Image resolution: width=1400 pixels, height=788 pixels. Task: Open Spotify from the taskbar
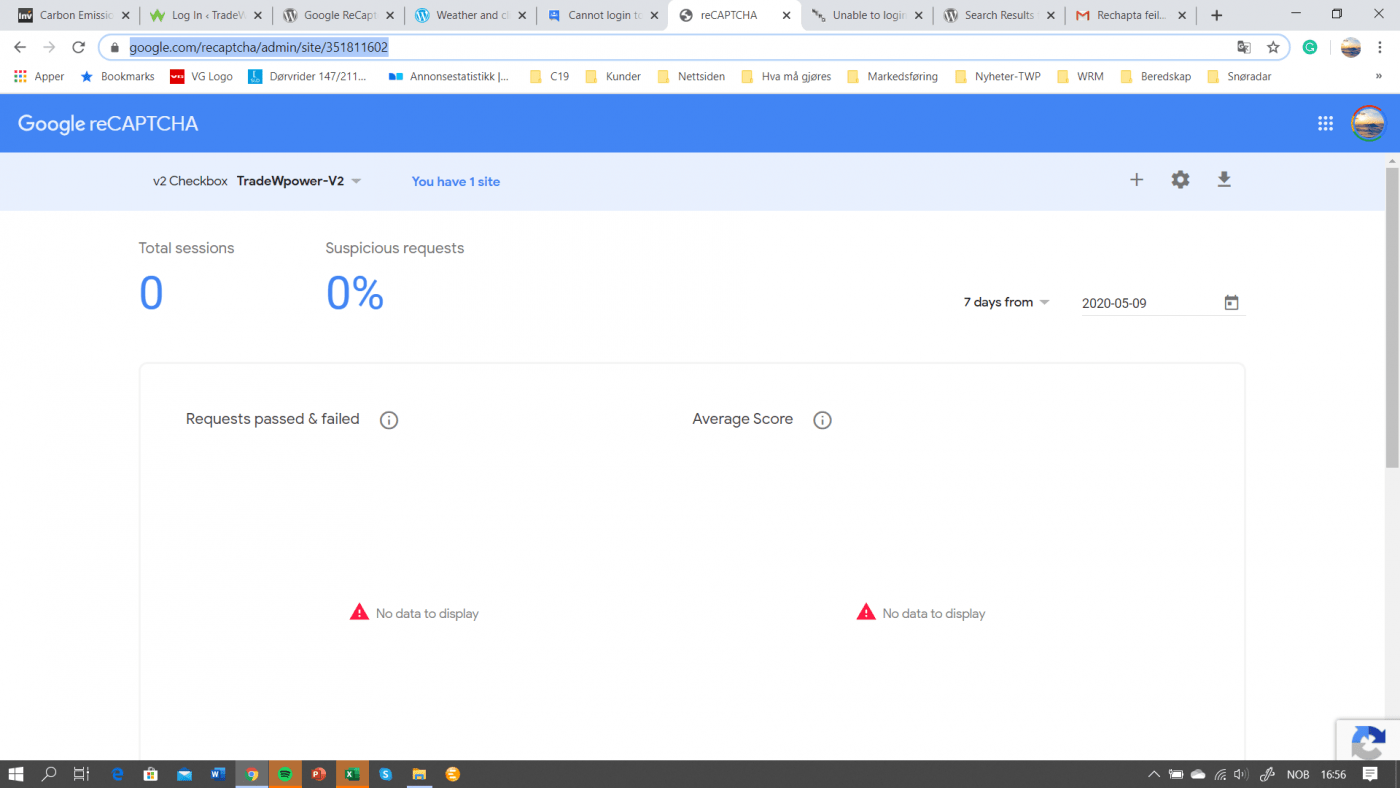pos(285,774)
